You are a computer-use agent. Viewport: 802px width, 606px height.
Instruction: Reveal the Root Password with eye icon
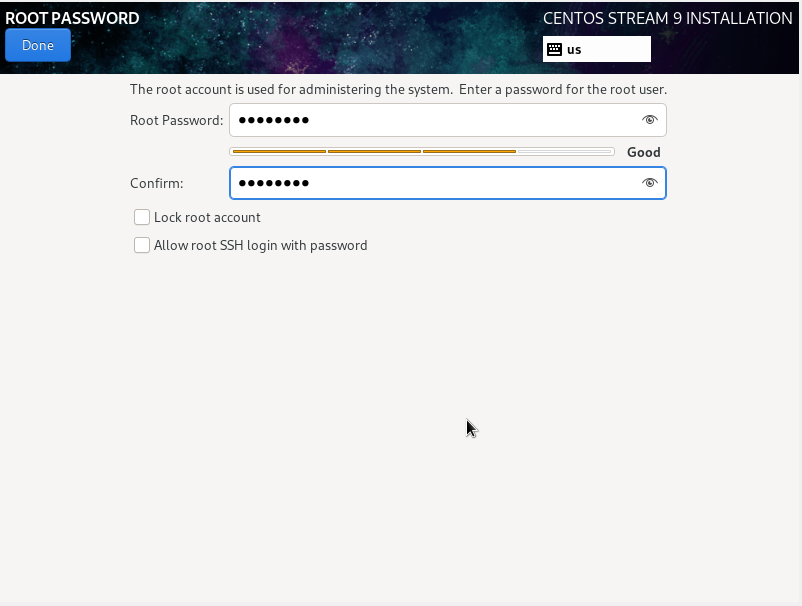(x=650, y=120)
